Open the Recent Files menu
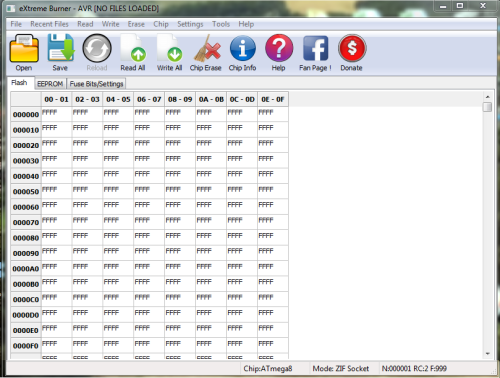 click(49, 24)
